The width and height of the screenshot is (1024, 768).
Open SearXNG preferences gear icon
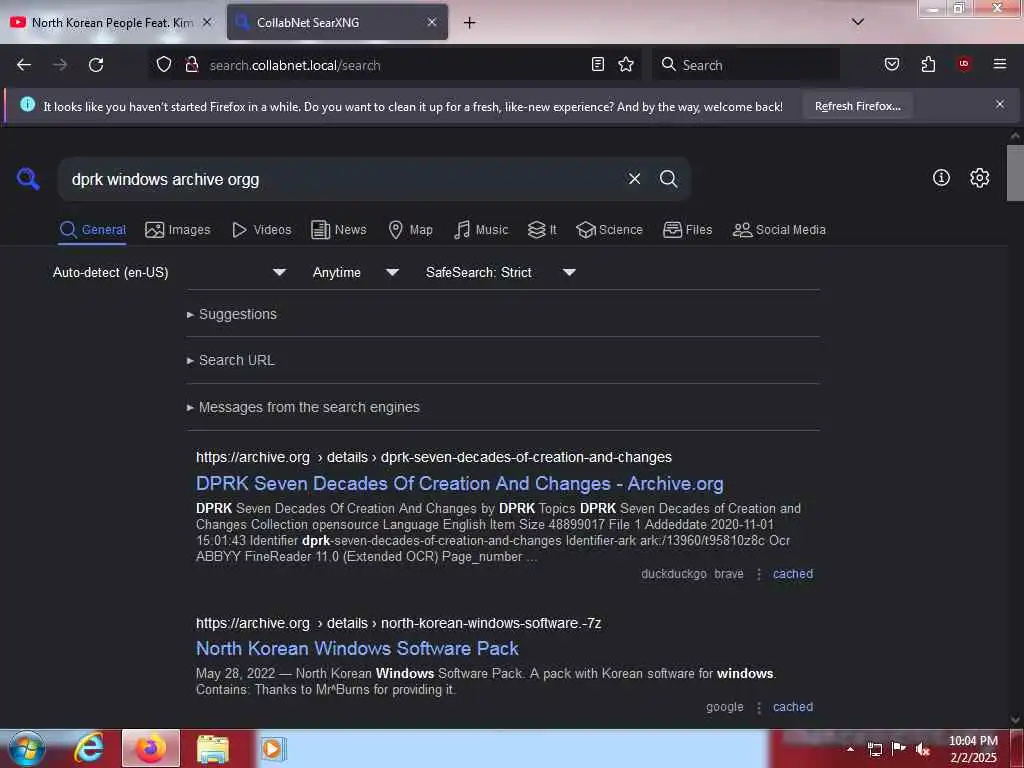coord(980,178)
